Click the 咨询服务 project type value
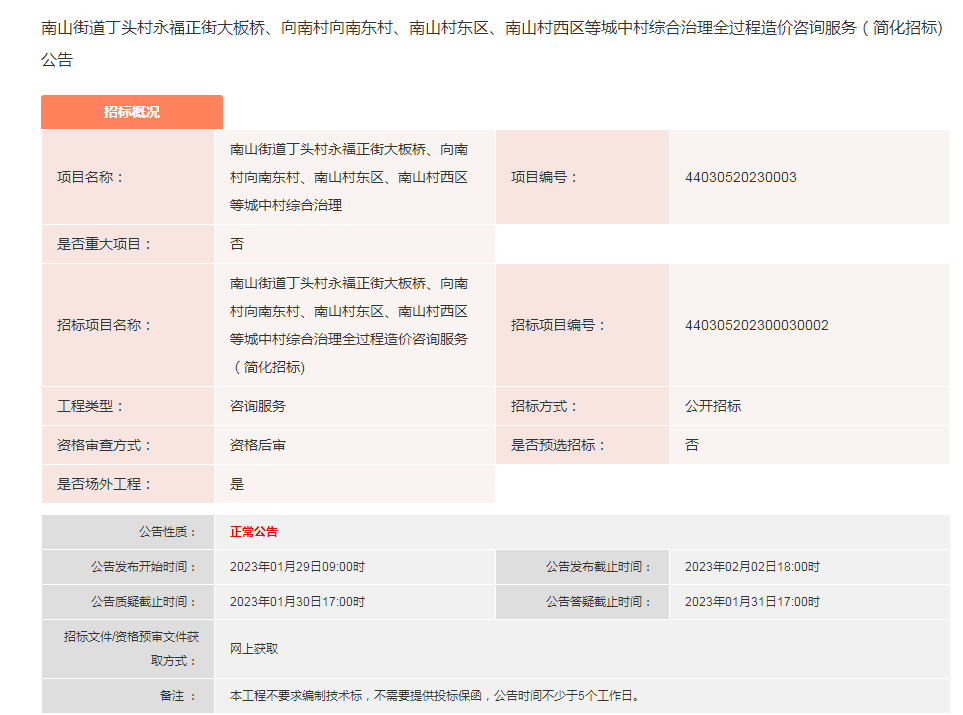The image size is (963, 715). coord(258,406)
